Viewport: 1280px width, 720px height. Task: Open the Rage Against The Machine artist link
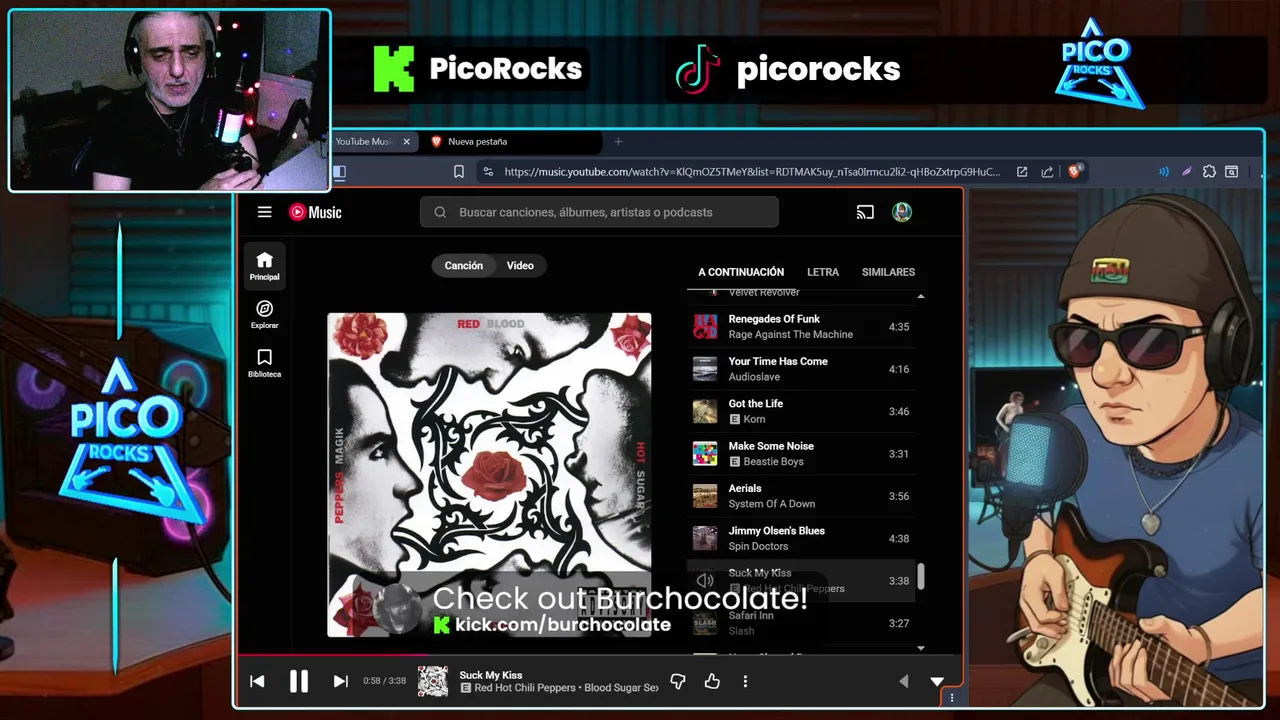click(791, 335)
